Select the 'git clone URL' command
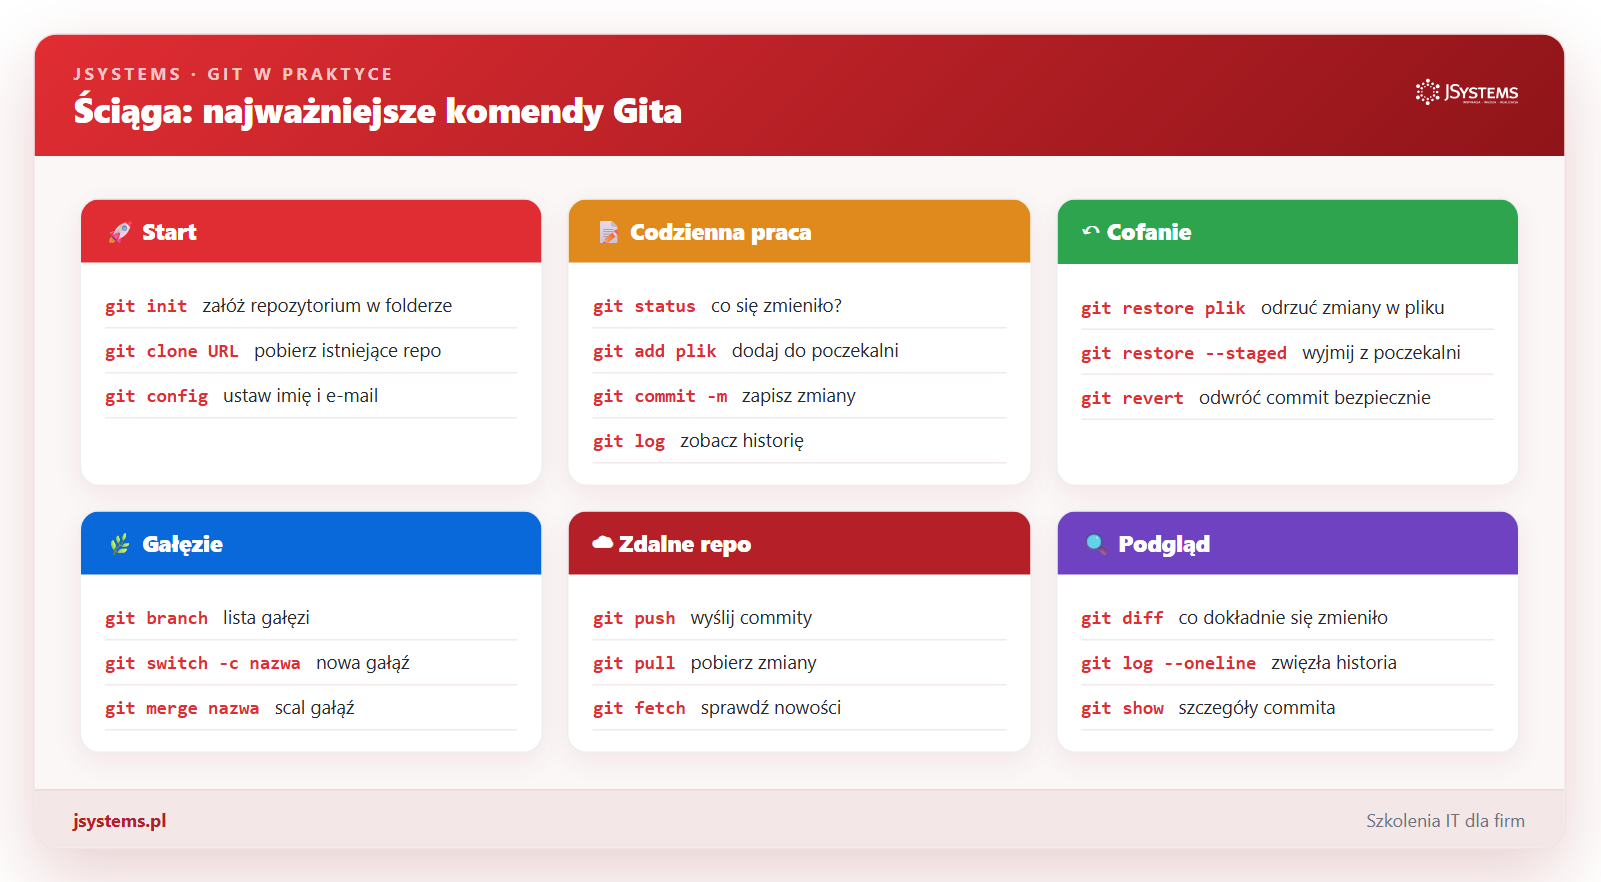The width and height of the screenshot is (1601, 882). (172, 351)
